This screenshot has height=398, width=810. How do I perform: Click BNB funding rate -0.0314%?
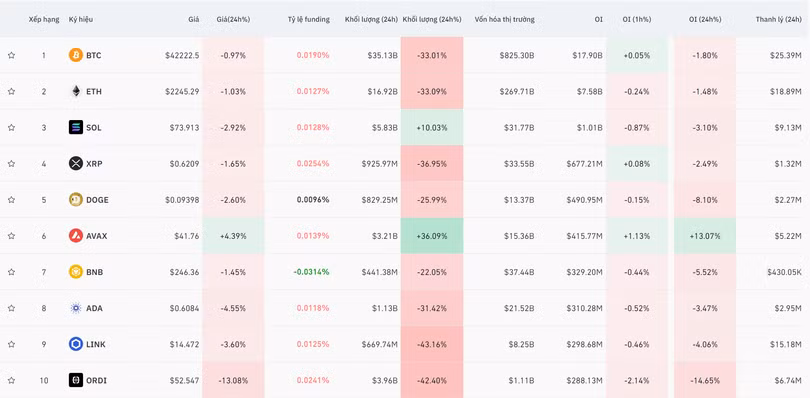311,272
